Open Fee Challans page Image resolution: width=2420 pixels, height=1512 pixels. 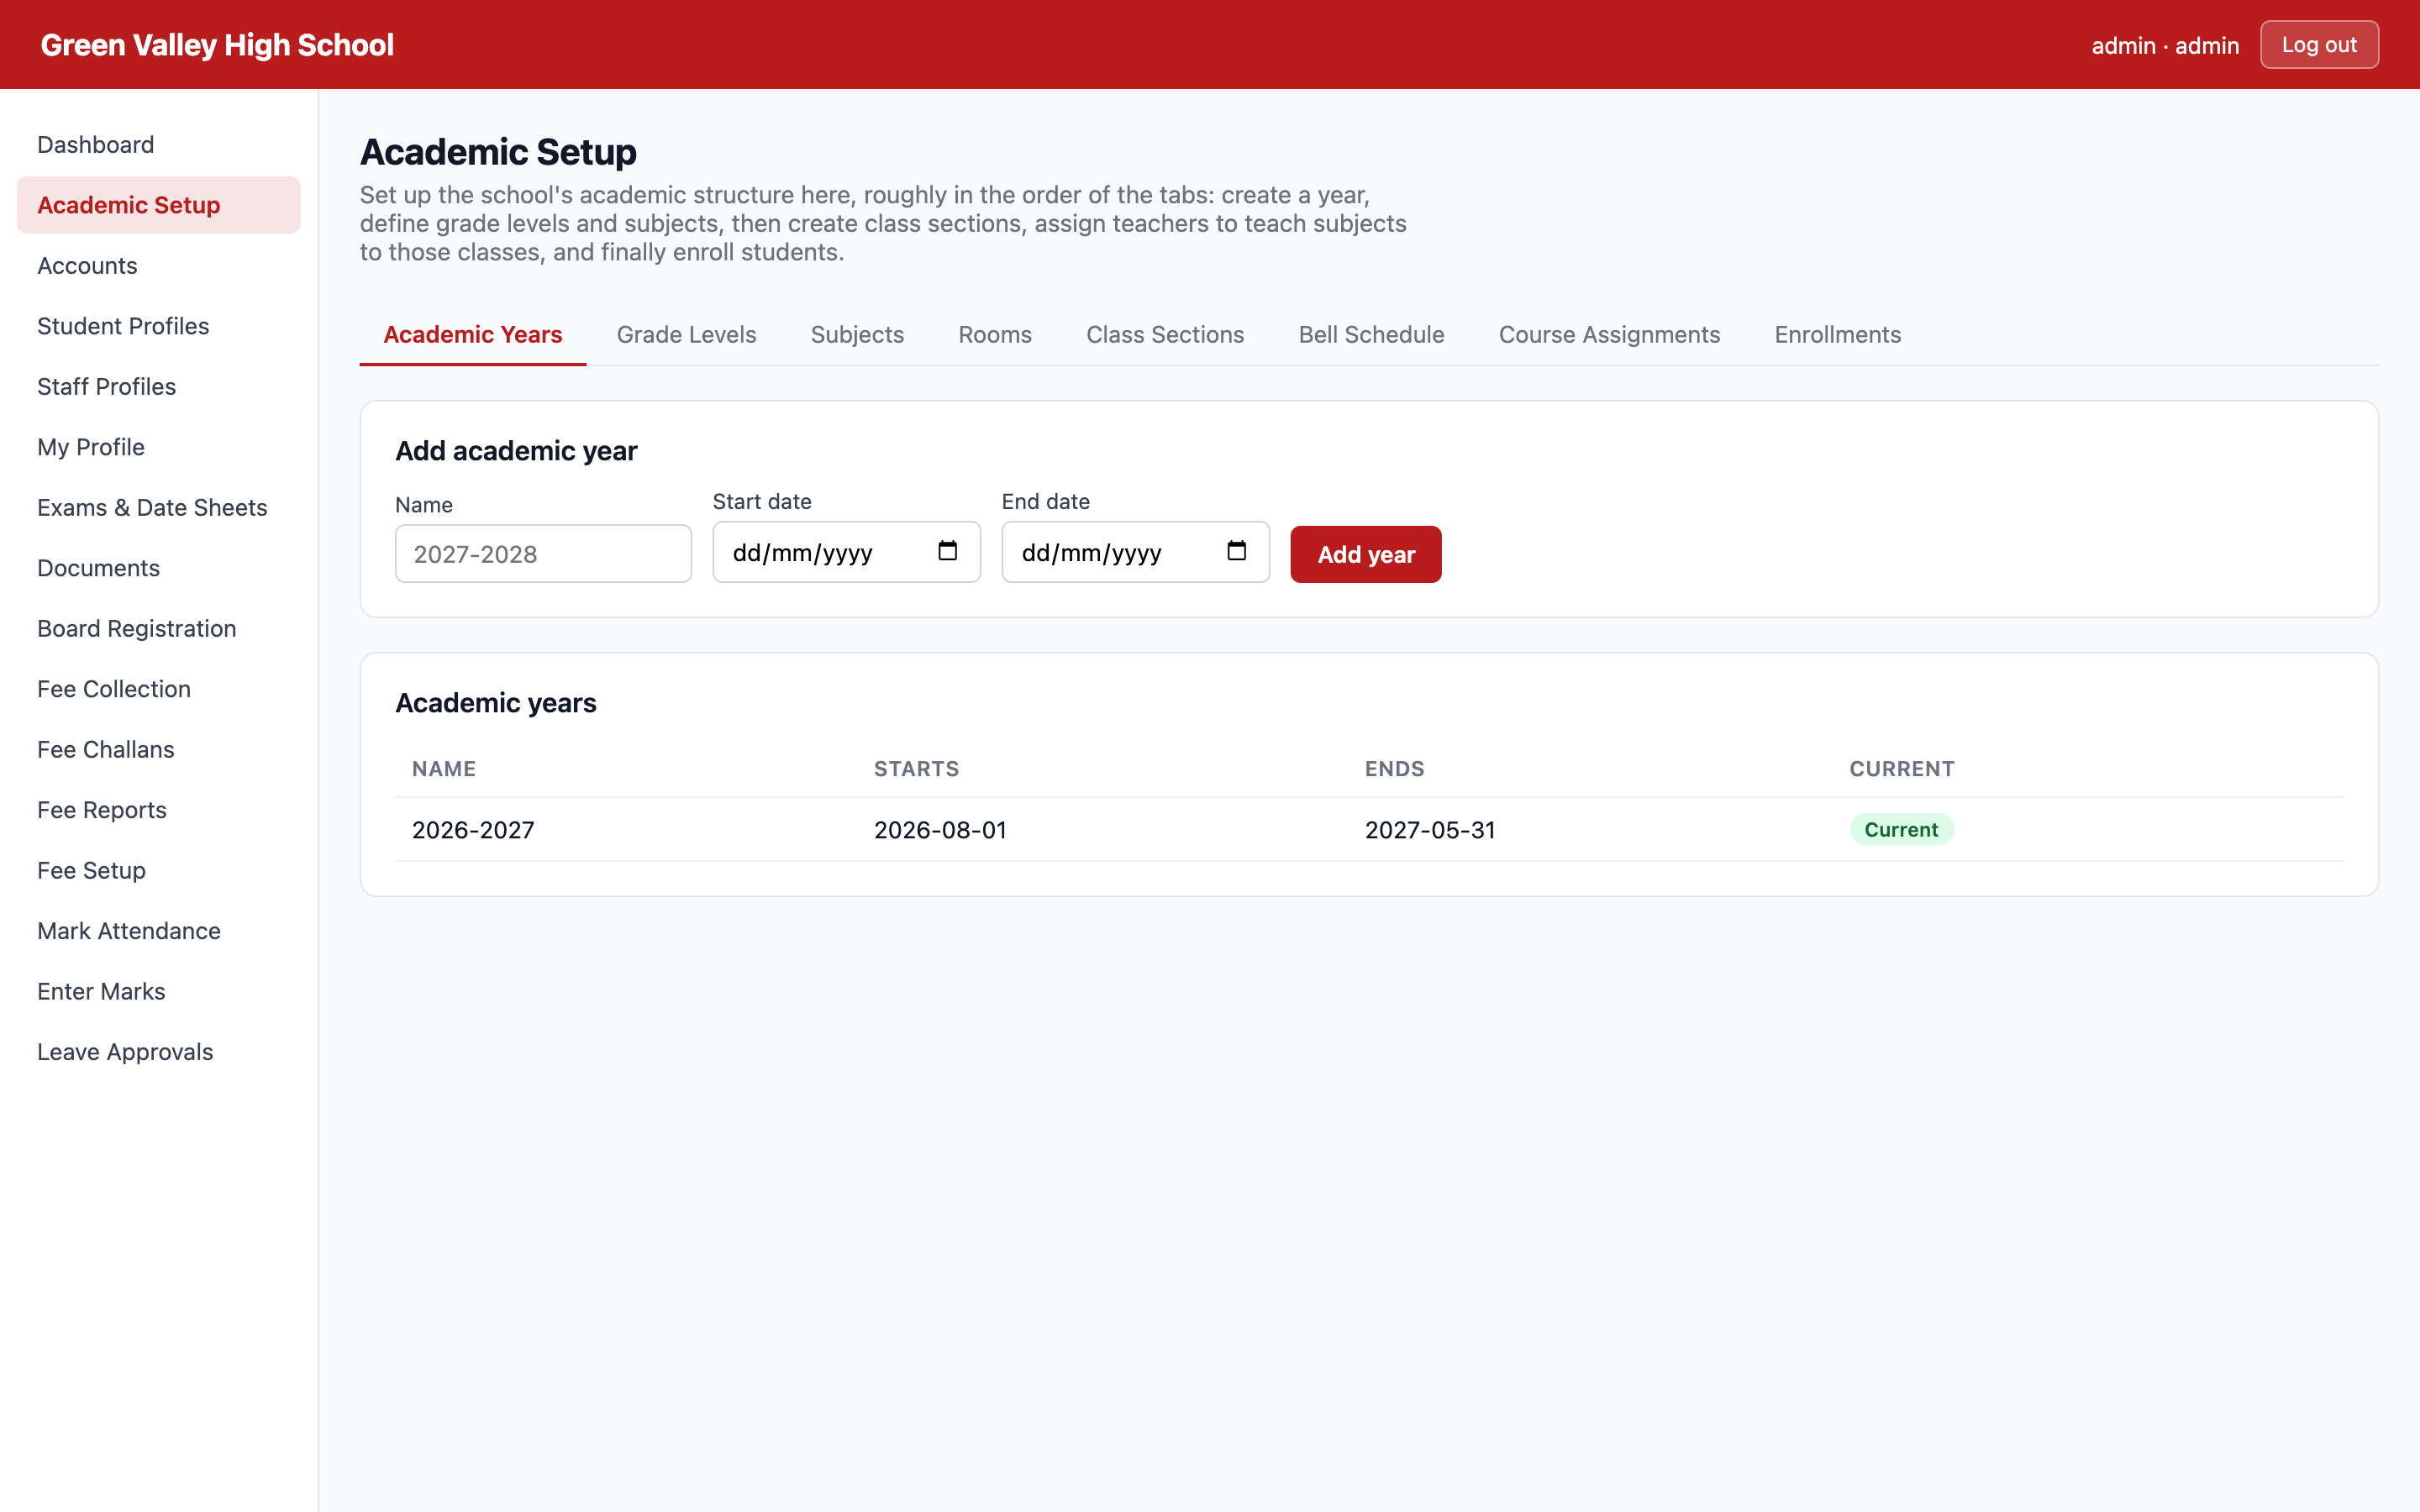click(x=159, y=750)
